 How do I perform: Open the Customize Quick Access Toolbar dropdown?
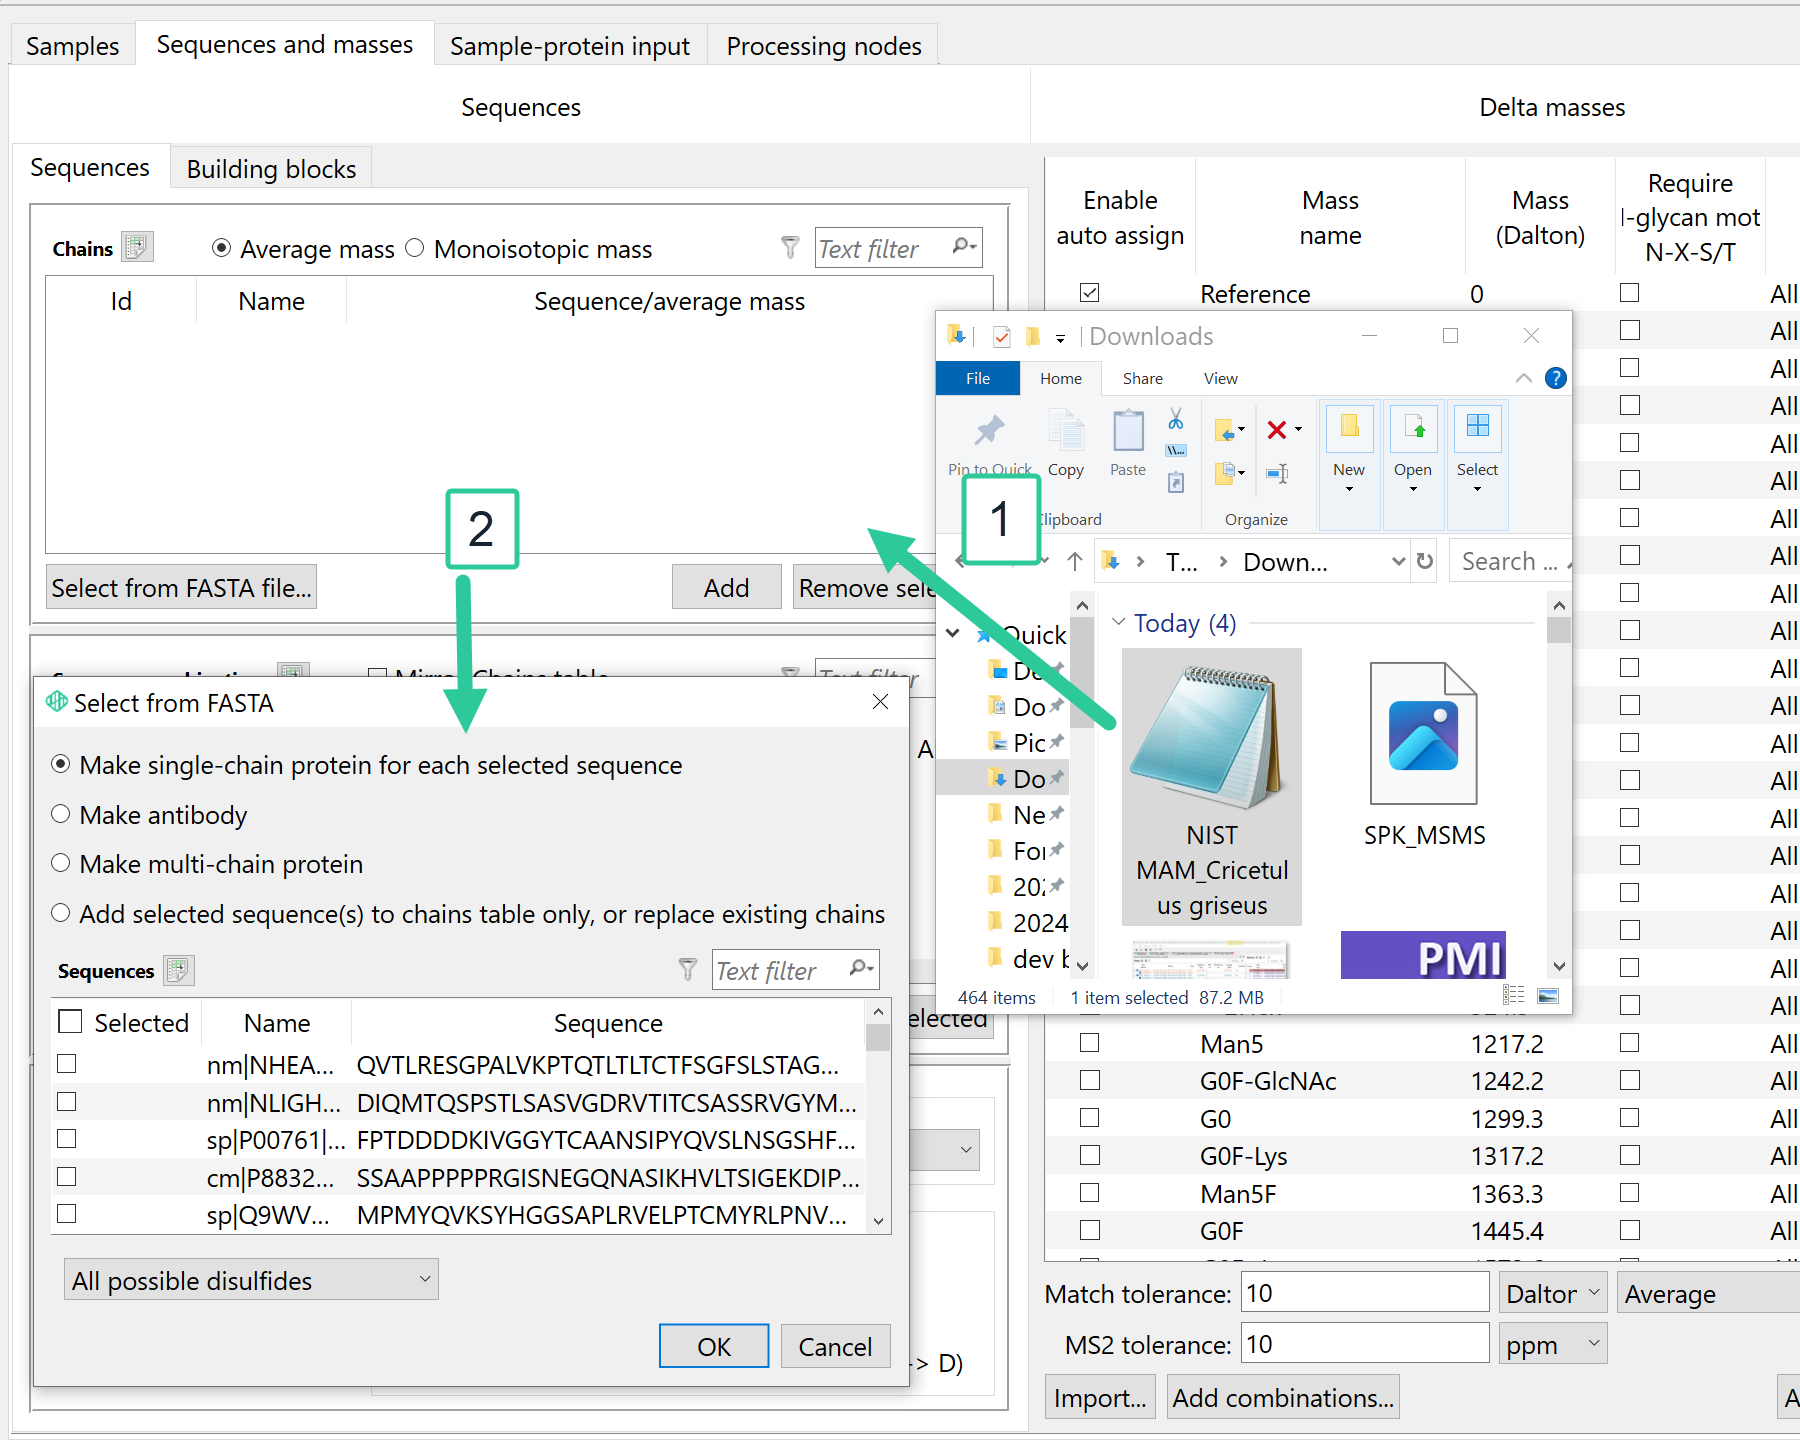tap(1060, 338)
